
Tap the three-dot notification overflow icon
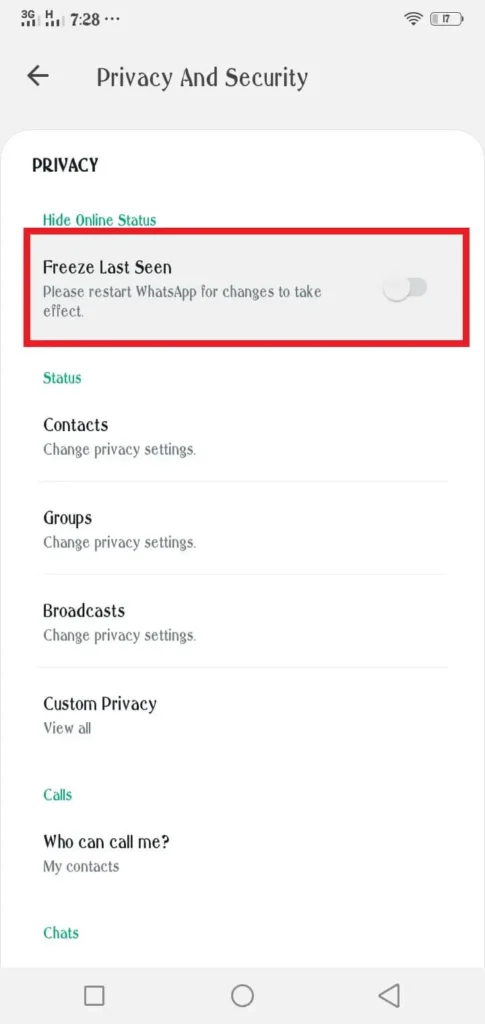[112, 20]
